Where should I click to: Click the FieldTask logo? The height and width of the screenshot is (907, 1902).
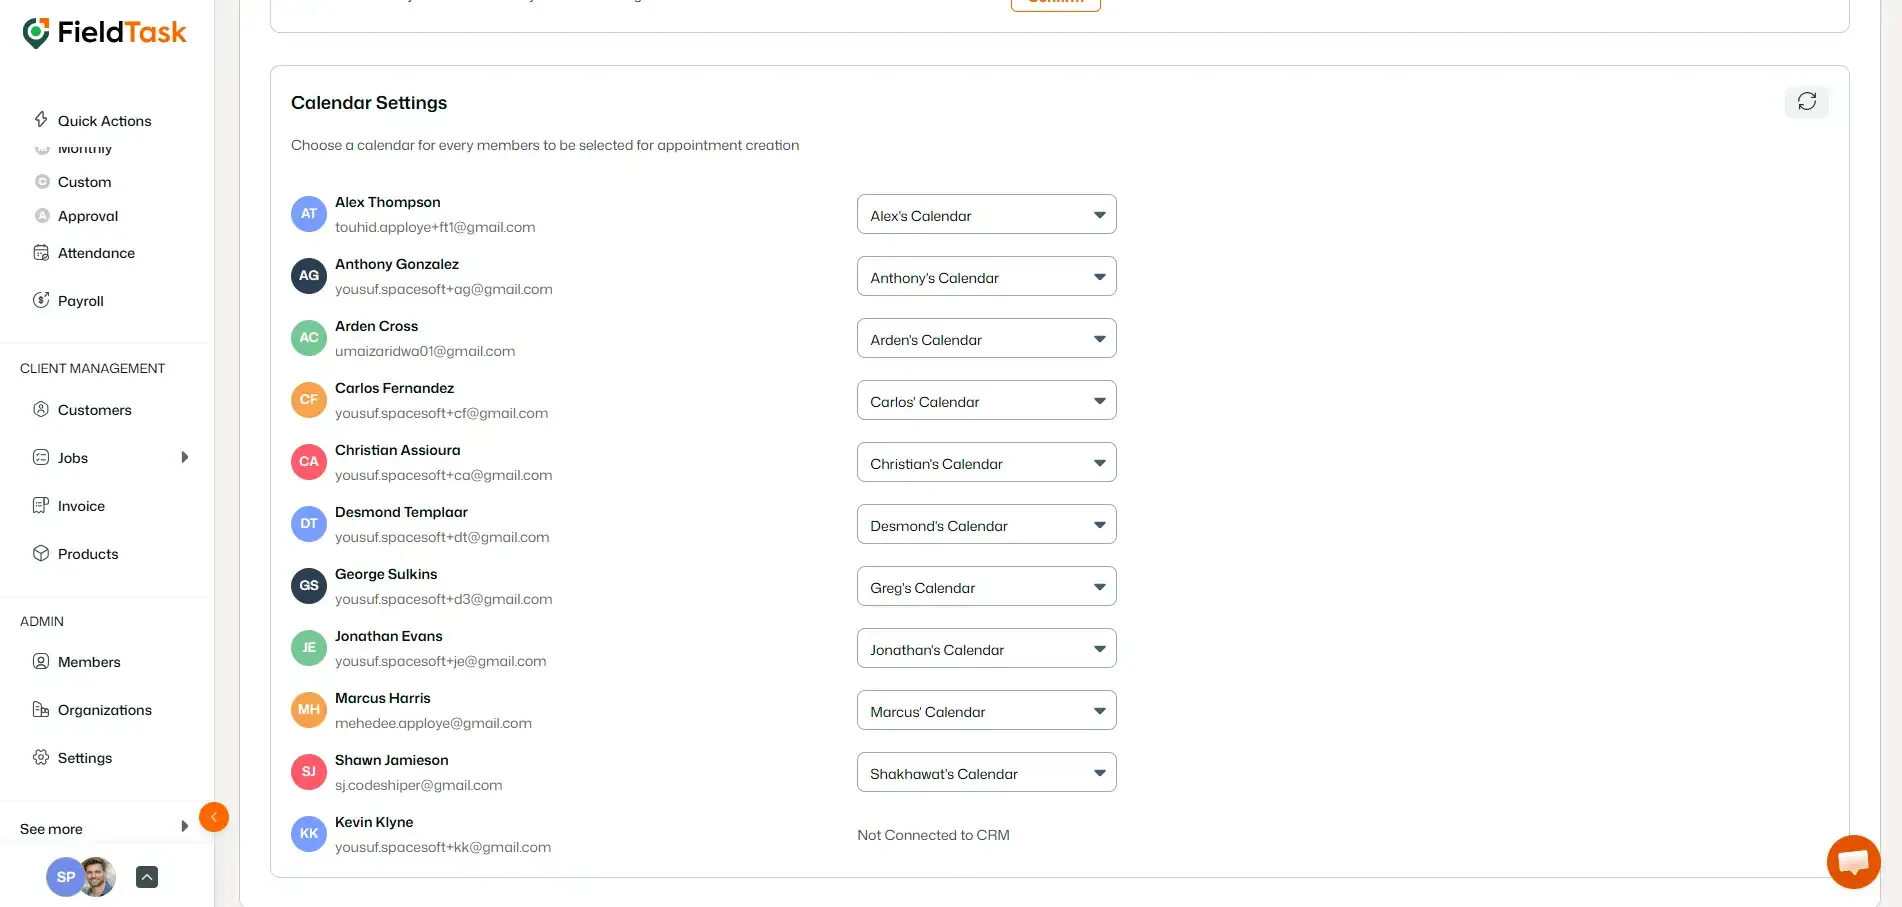coord(104,33)
